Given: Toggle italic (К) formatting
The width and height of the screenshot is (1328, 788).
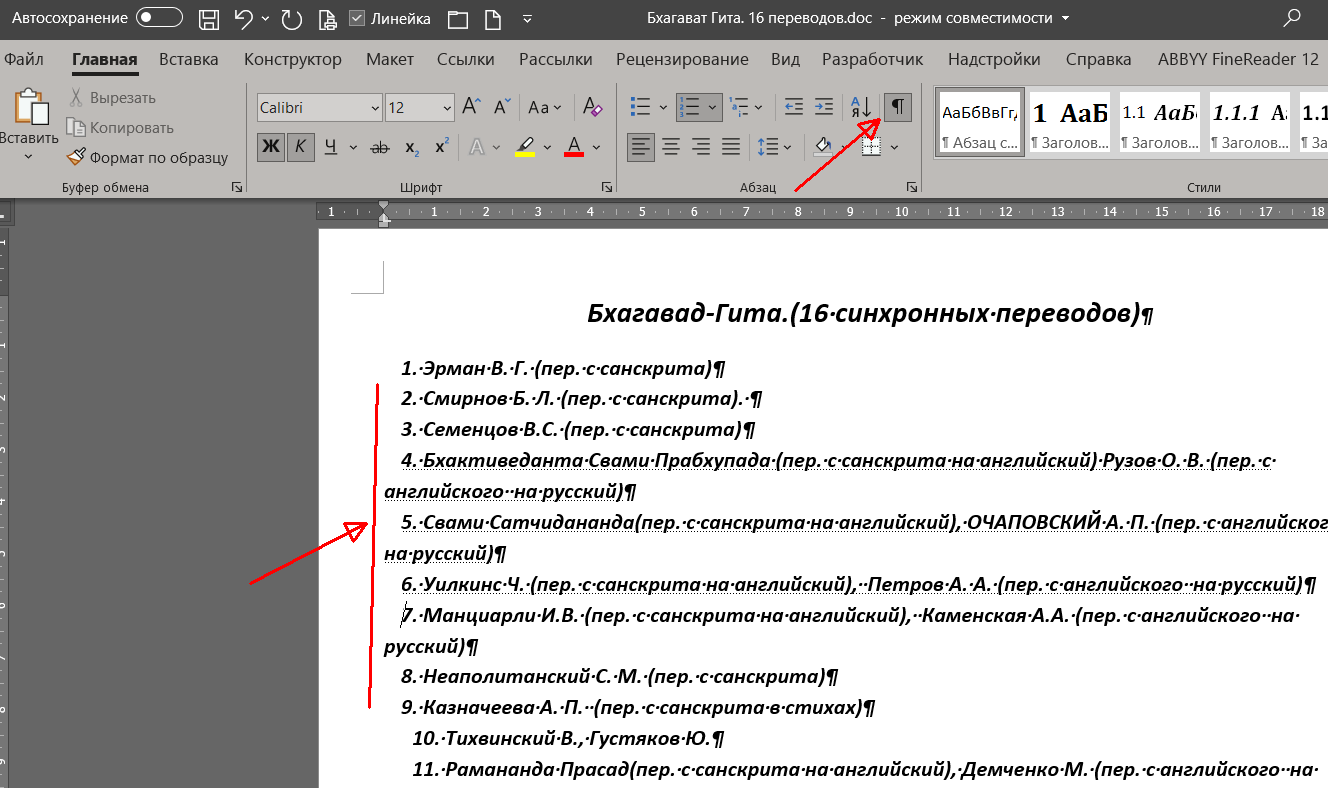Looking at the screenshot, I should tap(300, 147).
